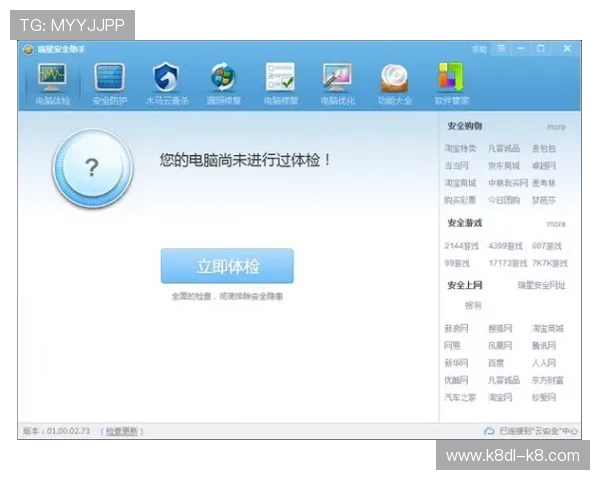Minimize the Rising security assistant window
This screenshot has height=480, width=600.
(x=521, y=49)
